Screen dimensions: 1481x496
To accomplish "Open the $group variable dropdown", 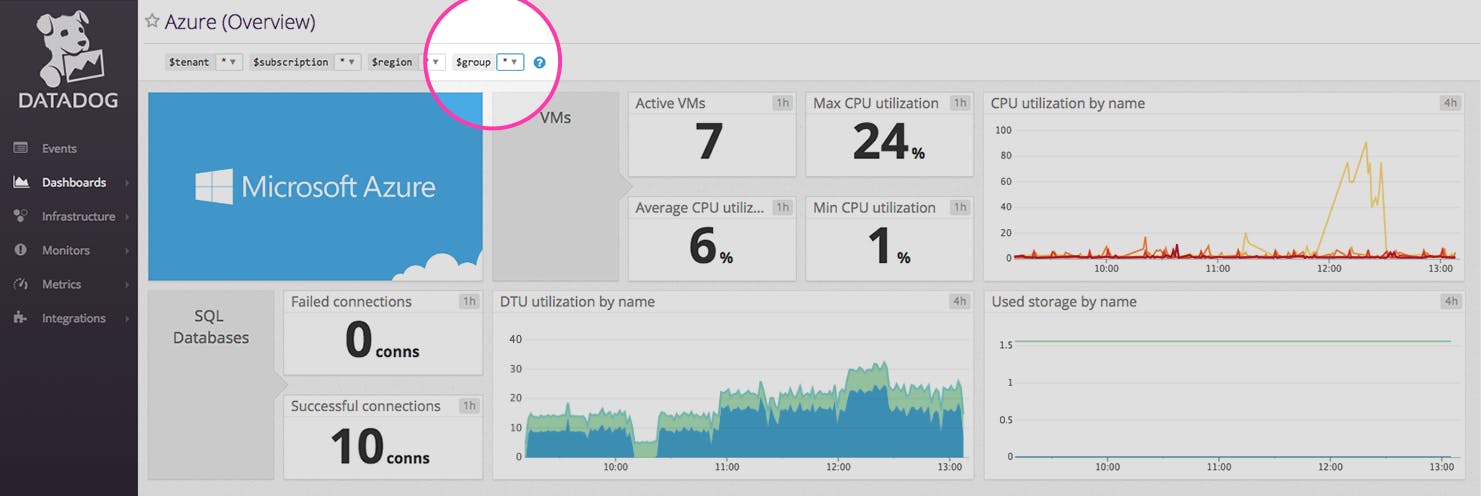I will pos(510,62).
